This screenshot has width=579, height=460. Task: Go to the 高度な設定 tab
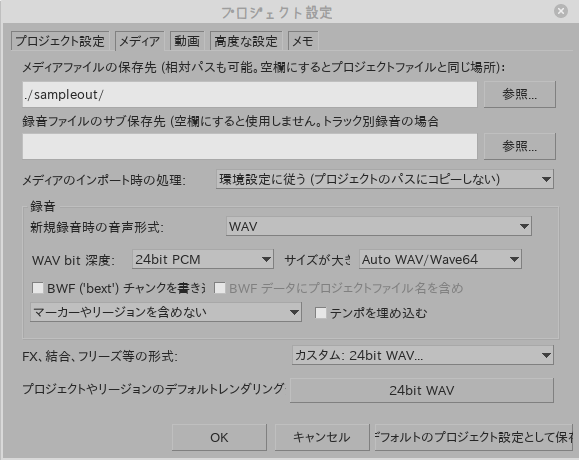click(x=246, y=41)
